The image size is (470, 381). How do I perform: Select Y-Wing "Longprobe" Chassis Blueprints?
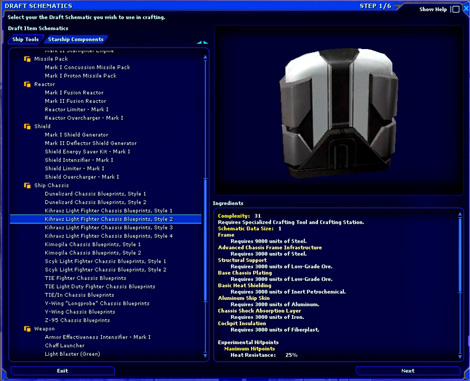(x=97, y=303)
